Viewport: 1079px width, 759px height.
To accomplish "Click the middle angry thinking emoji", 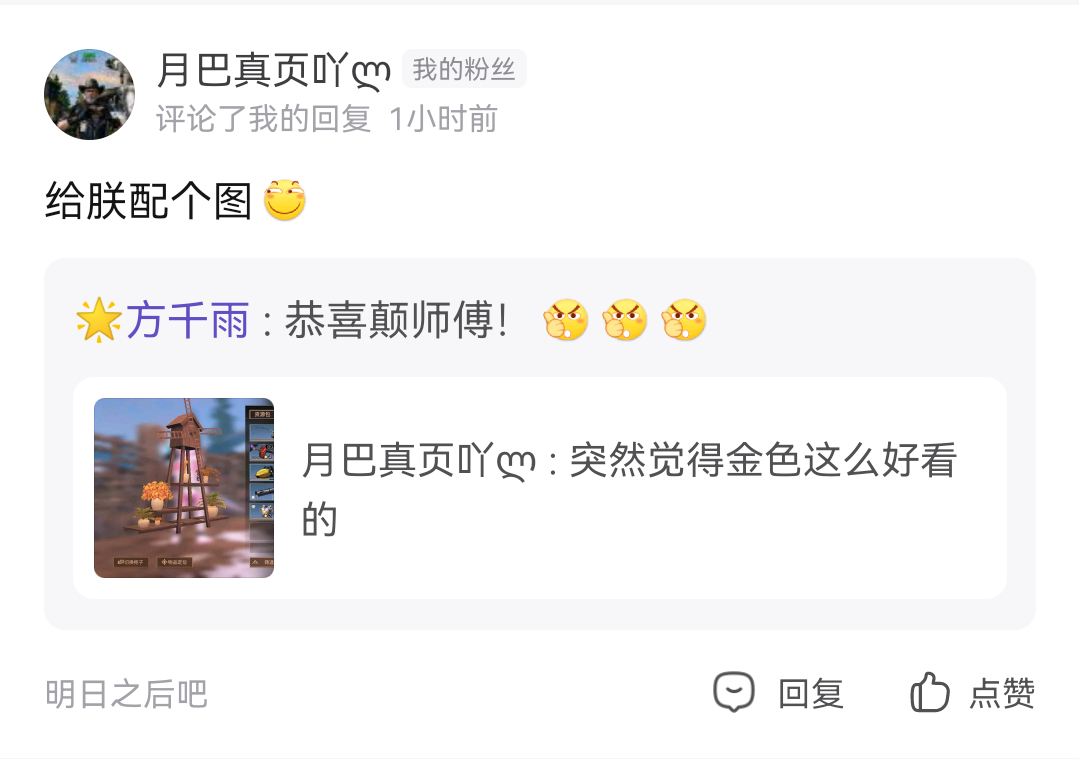I will coord(625,320).
